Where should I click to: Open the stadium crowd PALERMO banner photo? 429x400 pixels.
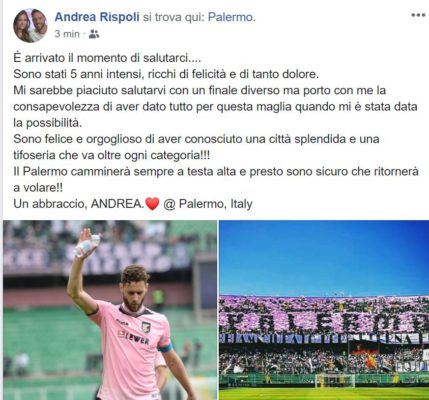pyautogui.click(x=324, y=310)
